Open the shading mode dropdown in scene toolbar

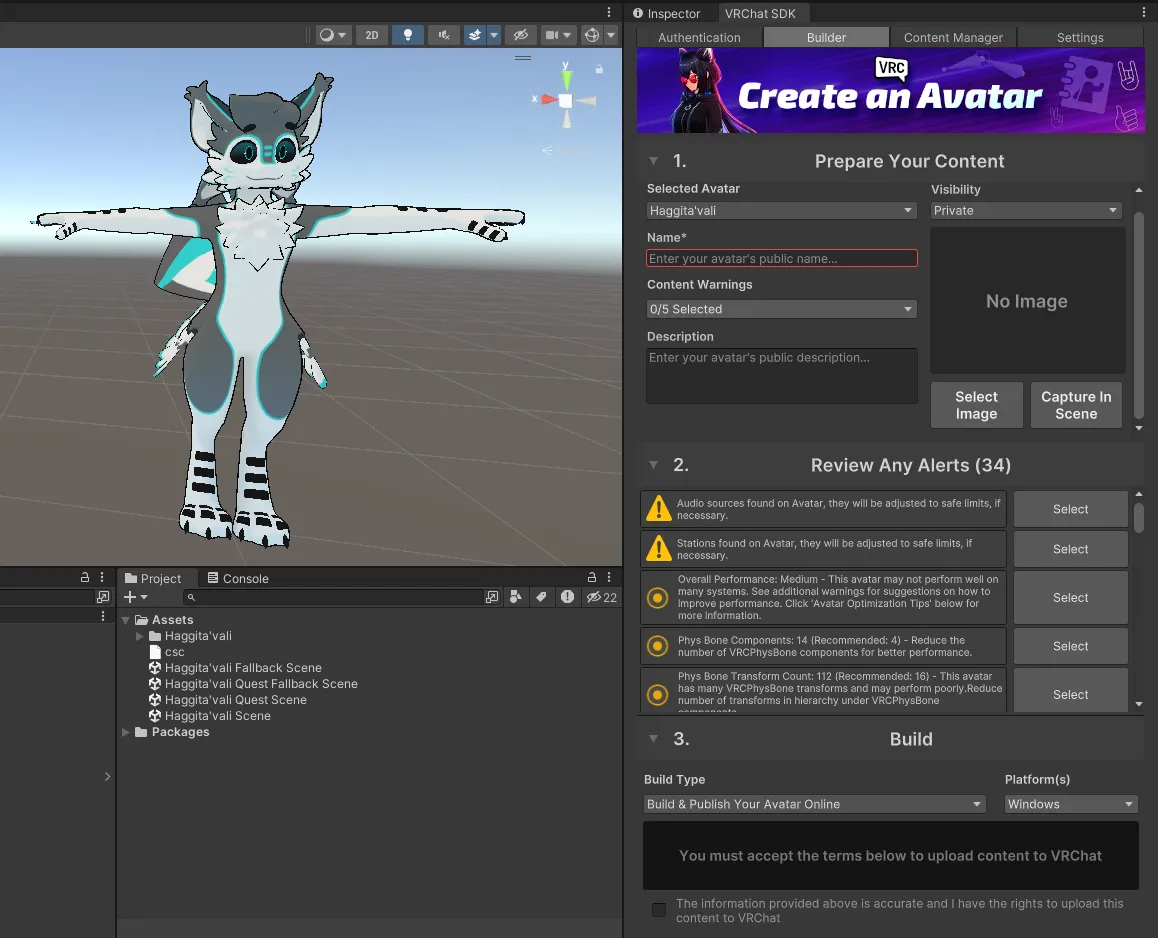tap(333, 35)
